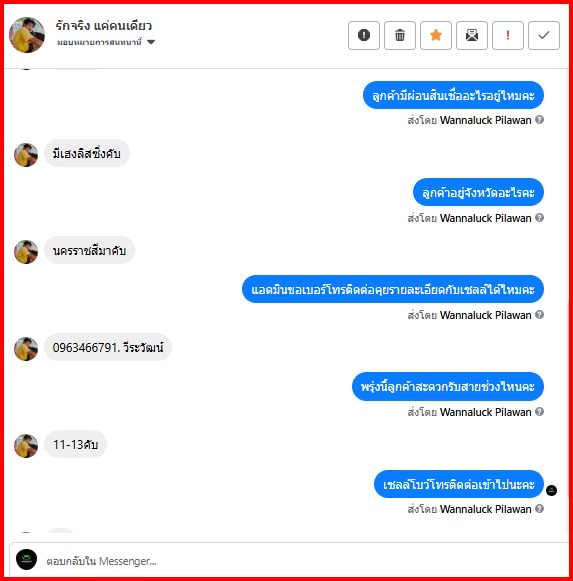Select the message with phone number 0963466791

point(108,347)
